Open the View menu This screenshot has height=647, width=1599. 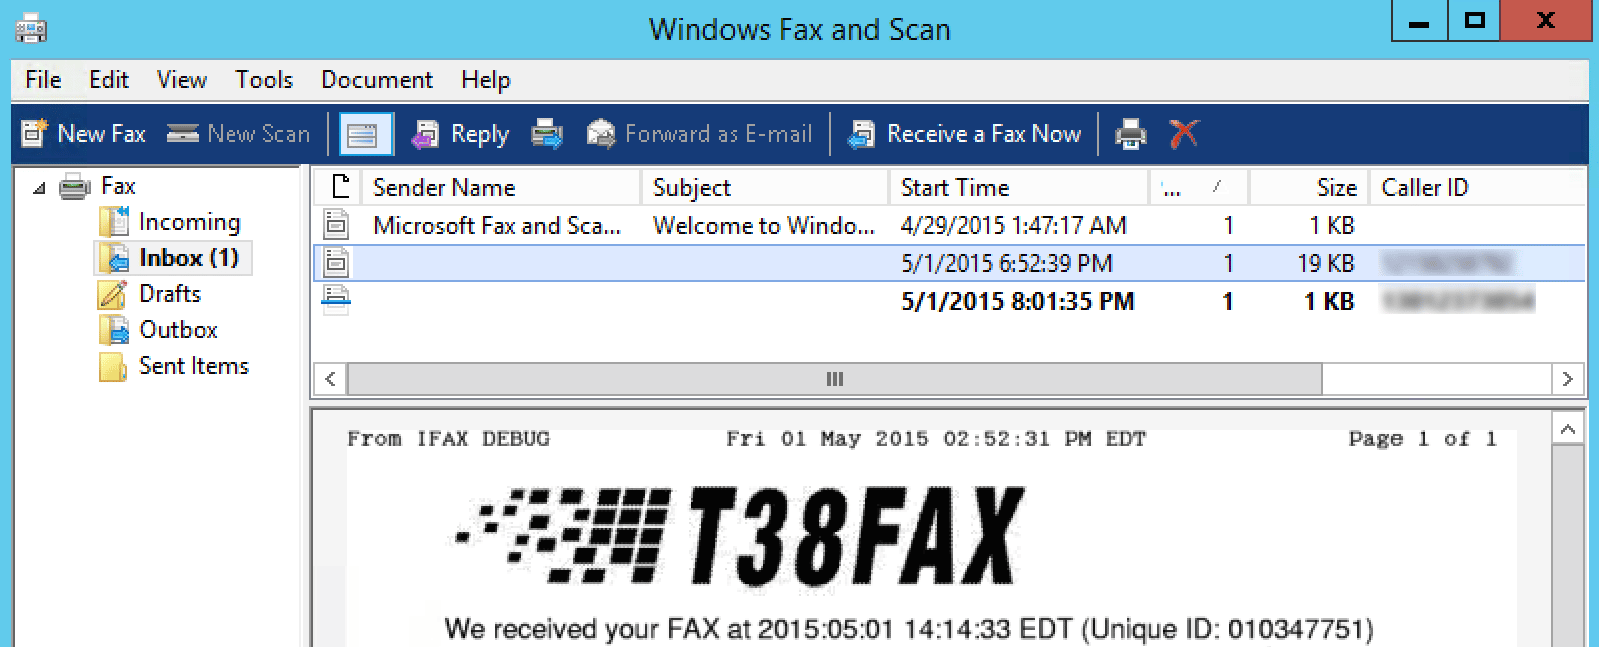[182, 80]
